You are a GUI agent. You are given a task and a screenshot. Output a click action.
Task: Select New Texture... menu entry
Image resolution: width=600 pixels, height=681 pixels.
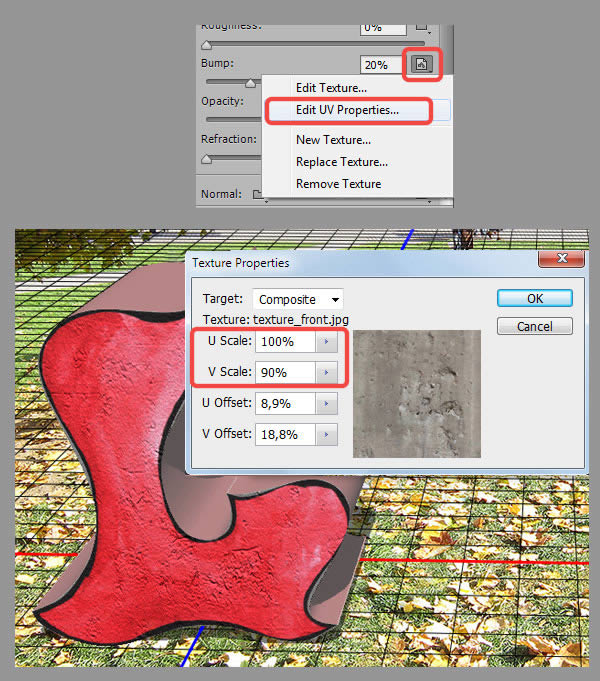333,140
